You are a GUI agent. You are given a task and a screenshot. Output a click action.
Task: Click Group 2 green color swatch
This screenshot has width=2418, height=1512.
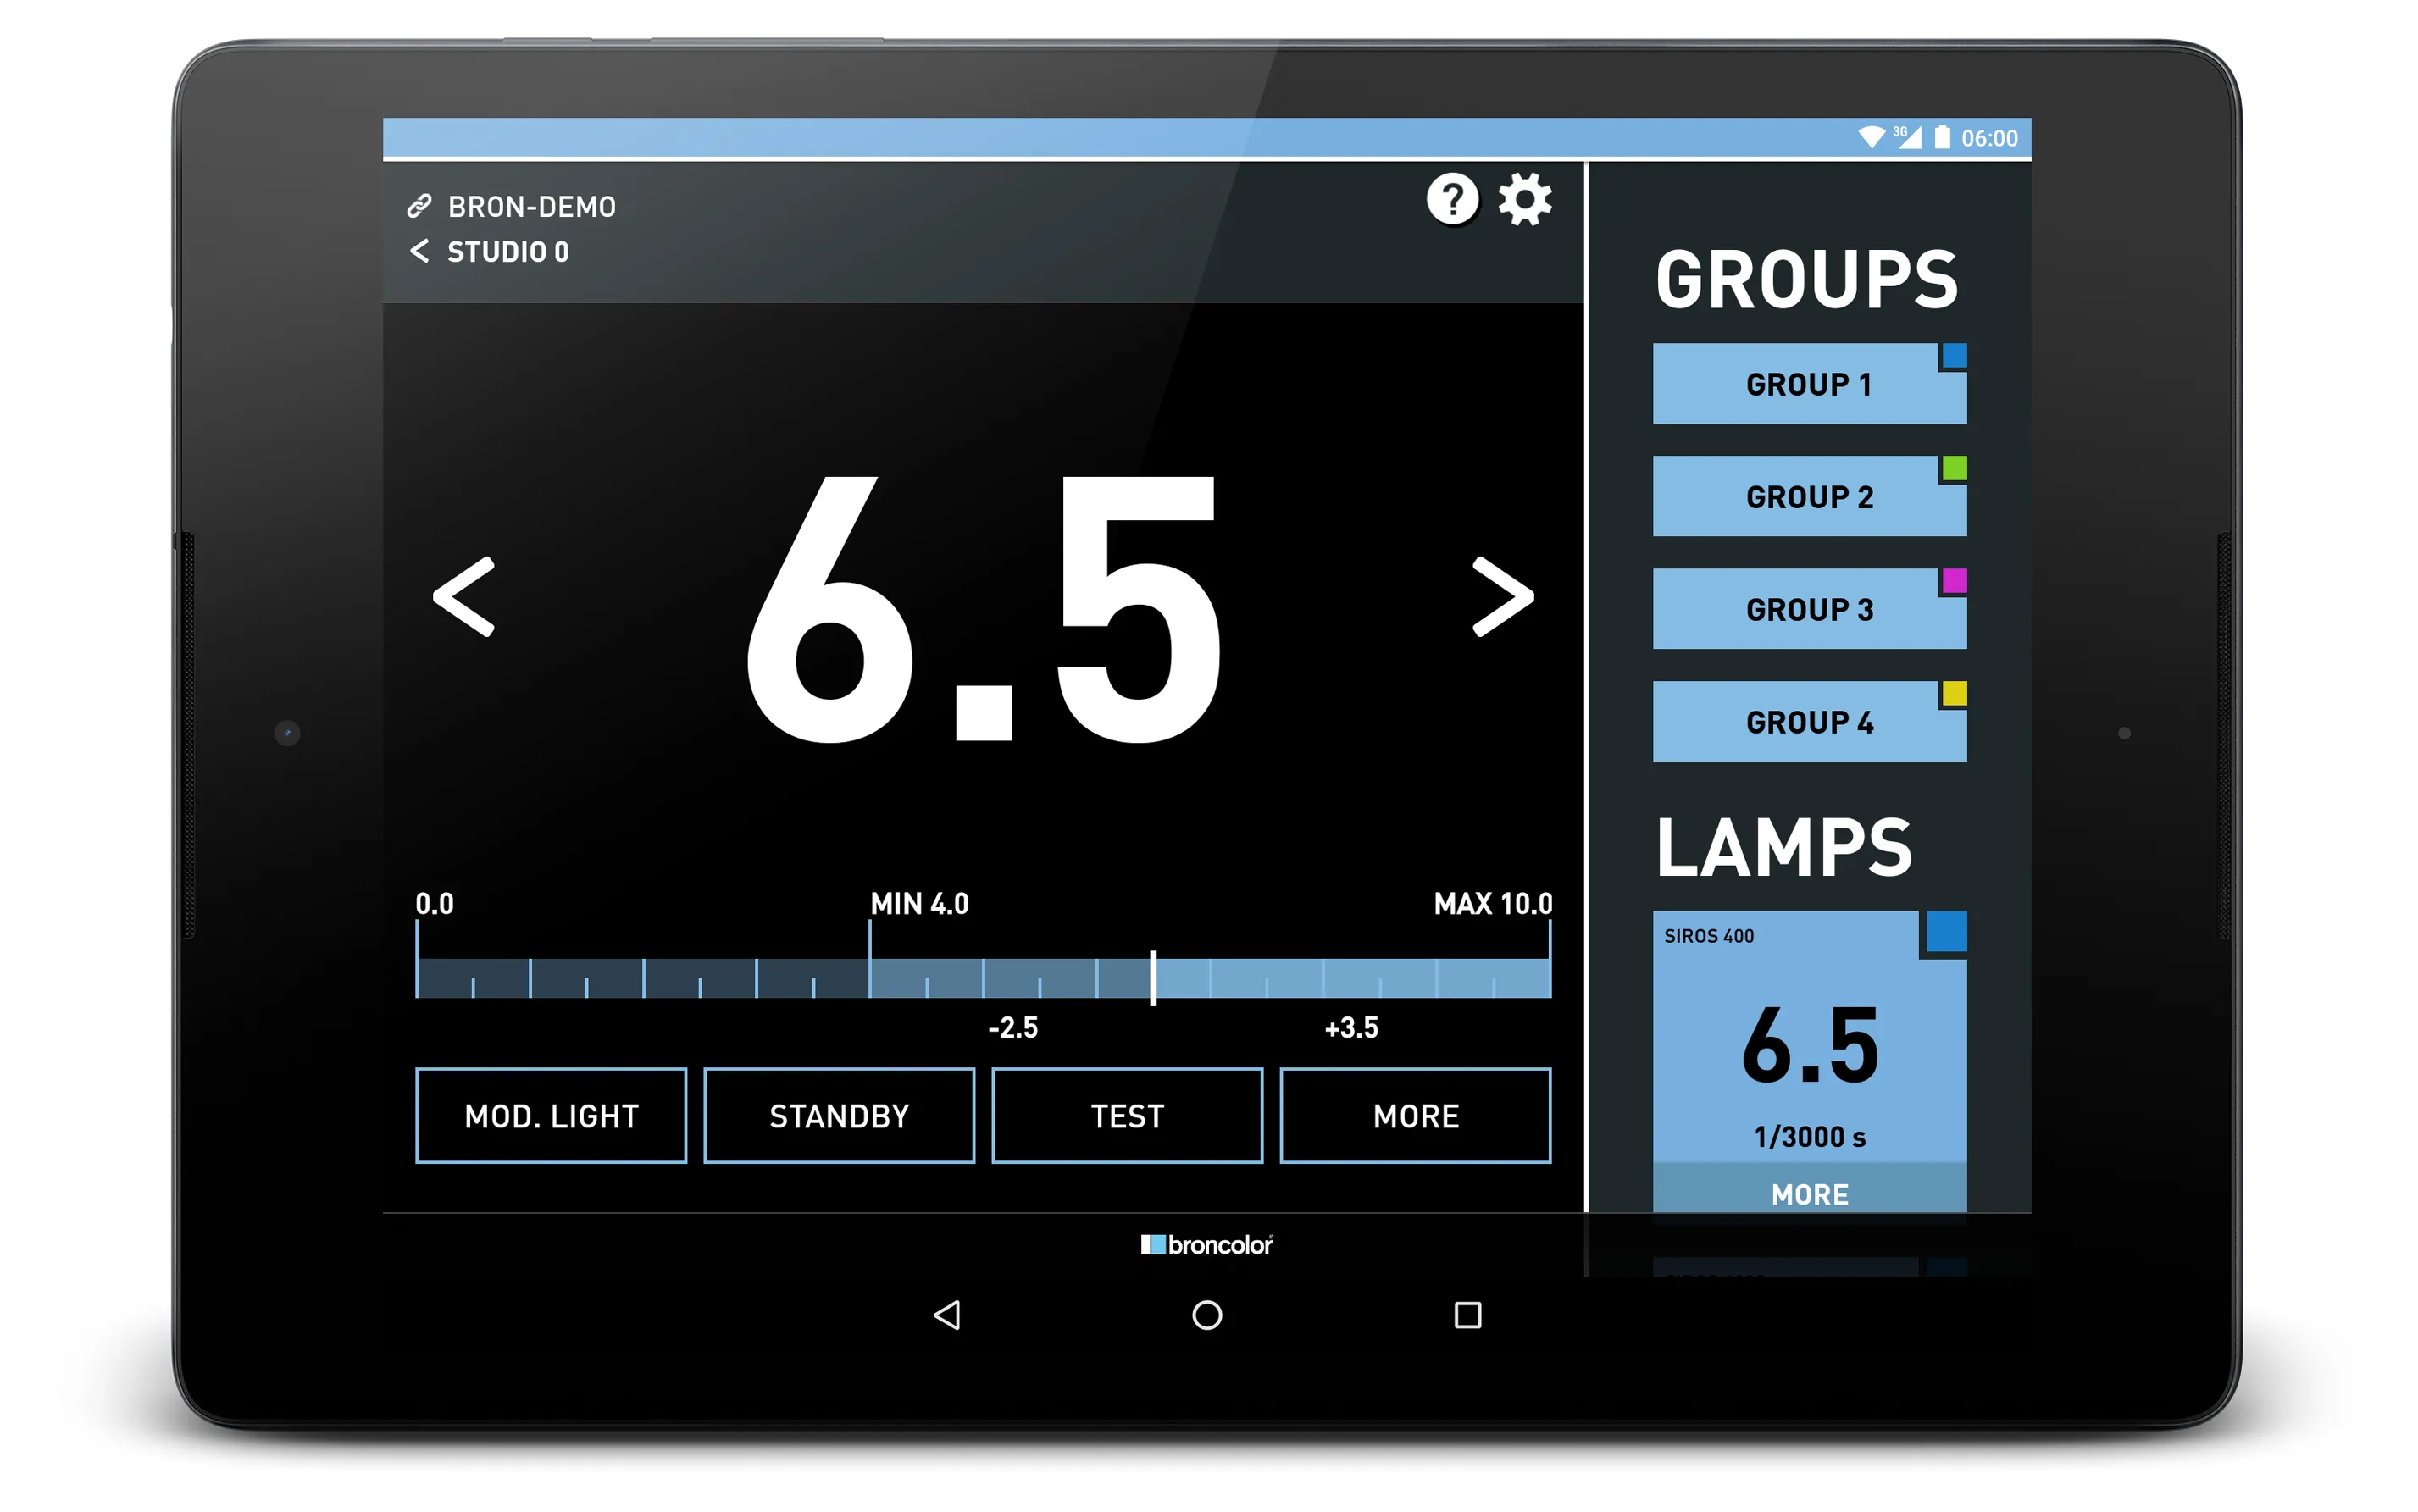1954,469
